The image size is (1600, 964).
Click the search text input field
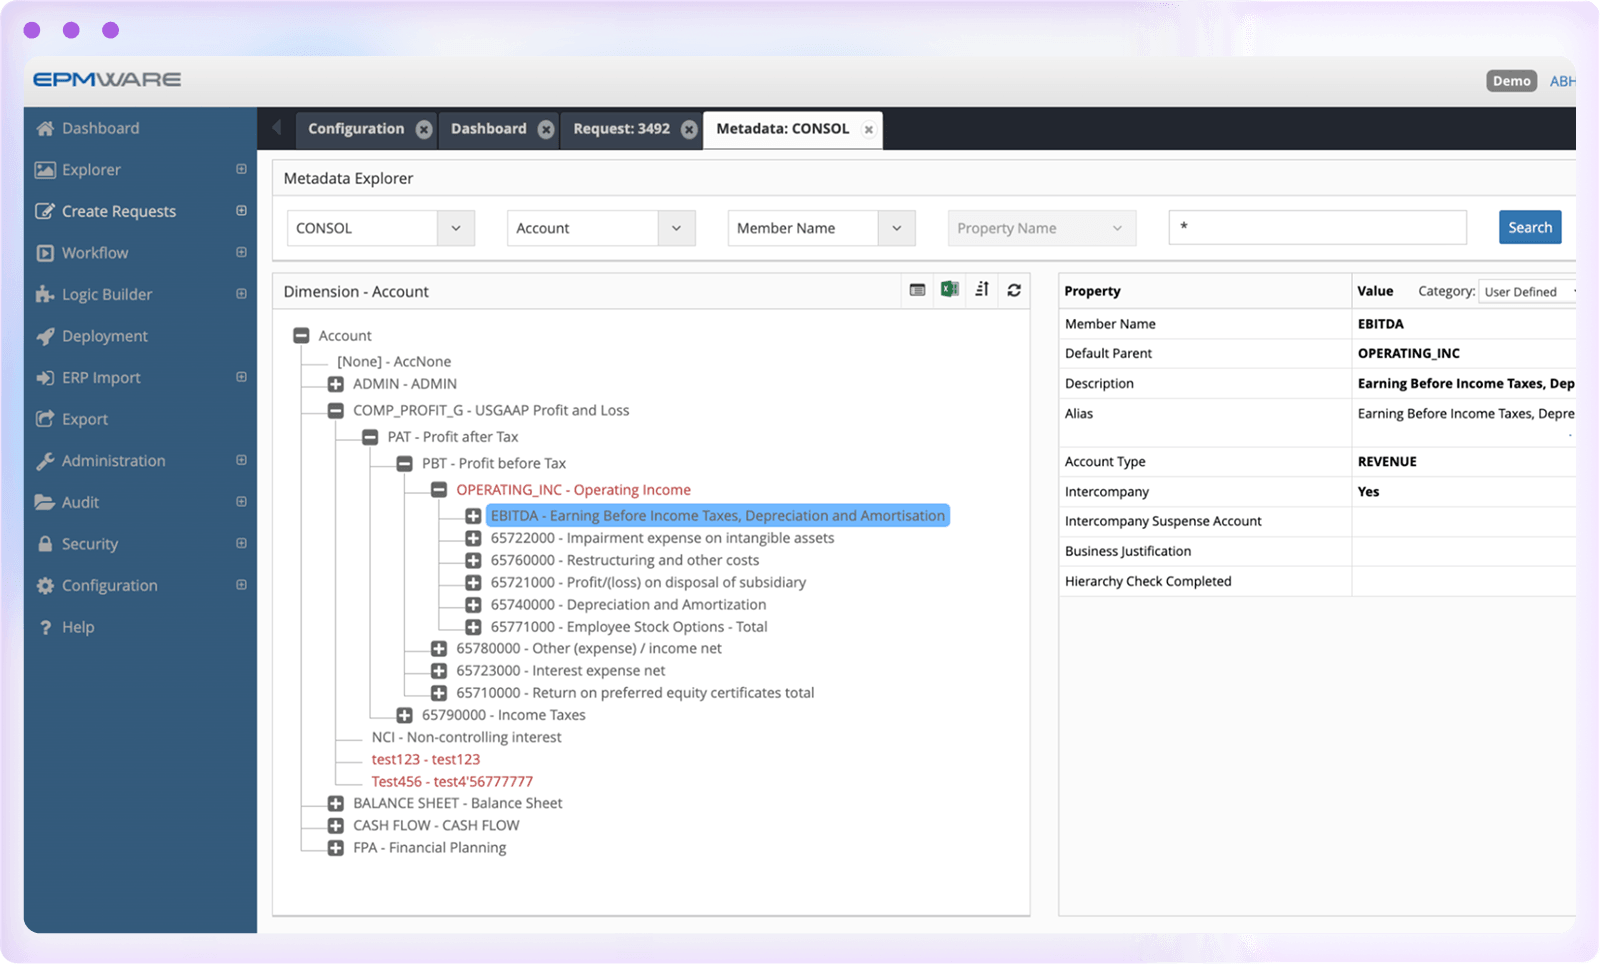pos(1316,227)
